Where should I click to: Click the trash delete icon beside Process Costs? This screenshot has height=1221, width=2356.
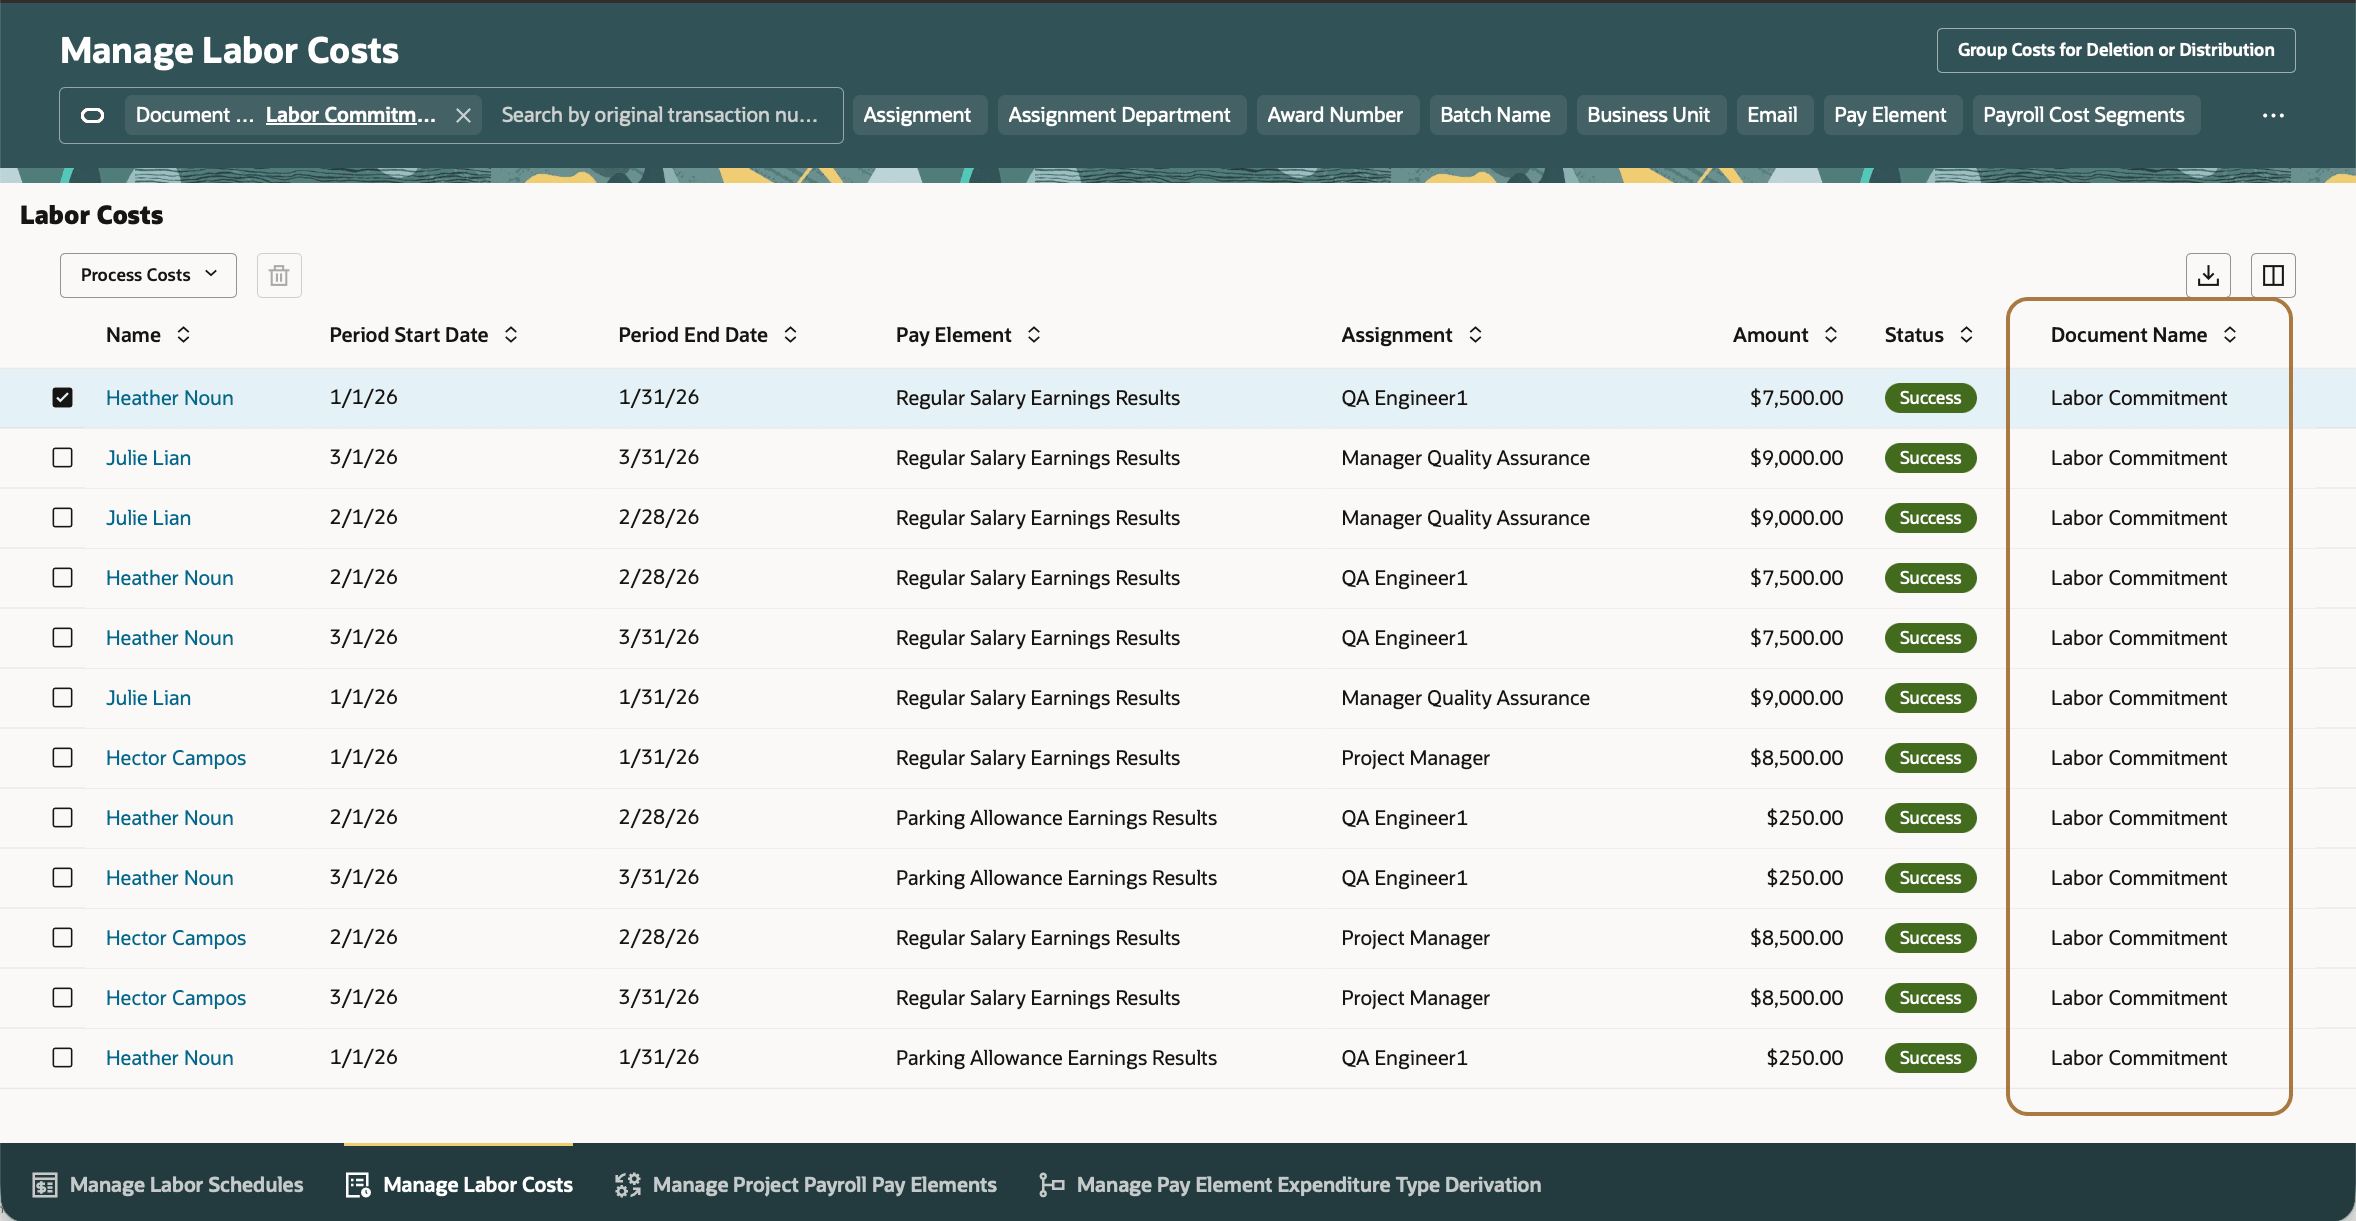[x=278, y=275]
